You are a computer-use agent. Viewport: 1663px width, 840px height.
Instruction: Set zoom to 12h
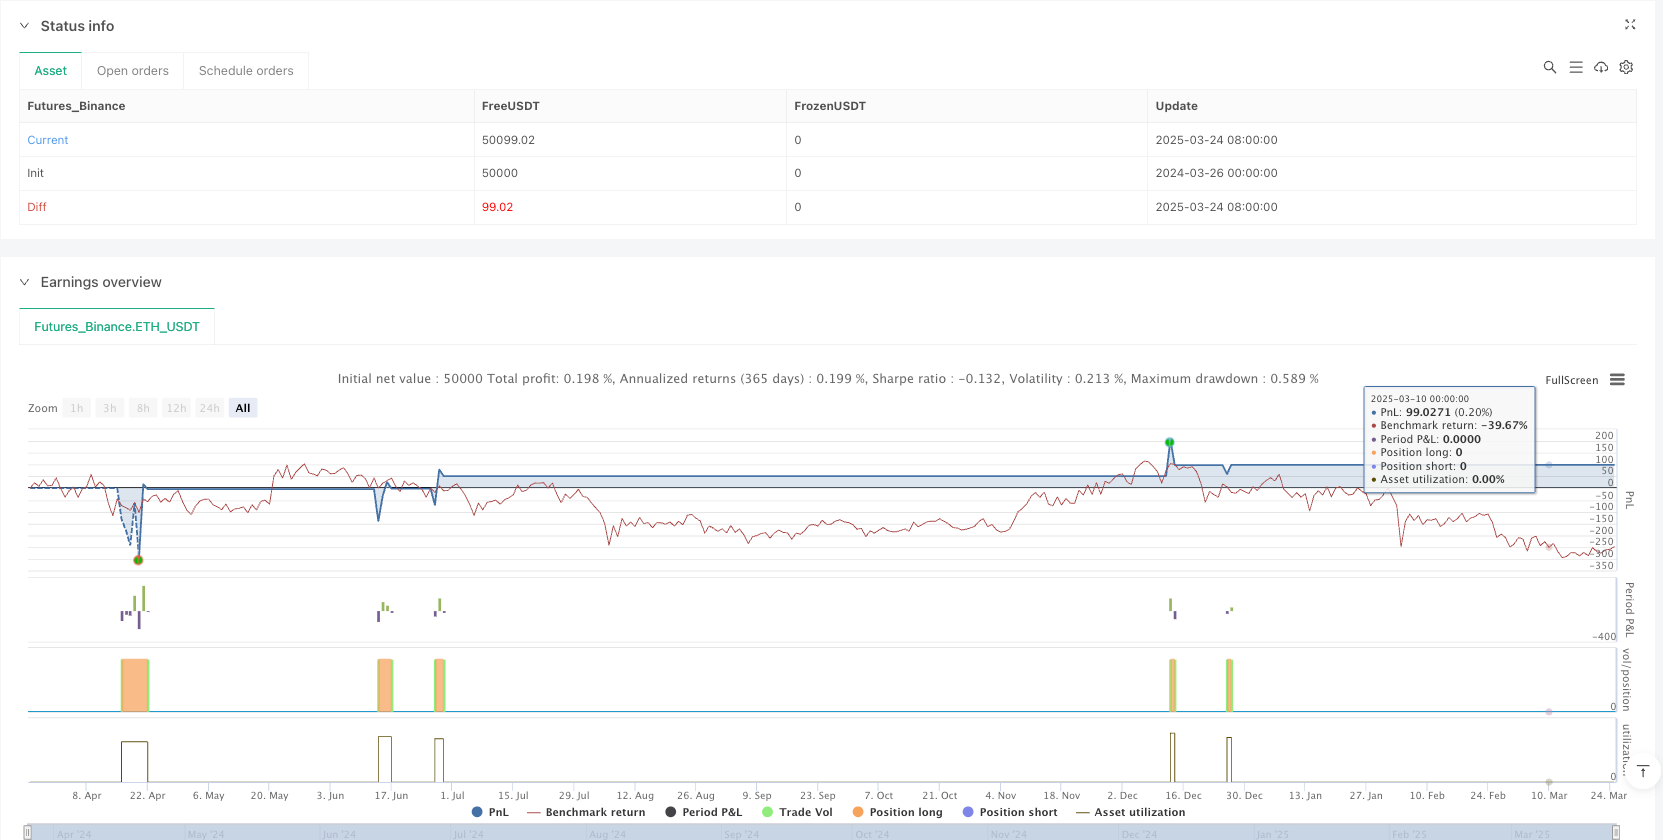click(x=176, y=408)
